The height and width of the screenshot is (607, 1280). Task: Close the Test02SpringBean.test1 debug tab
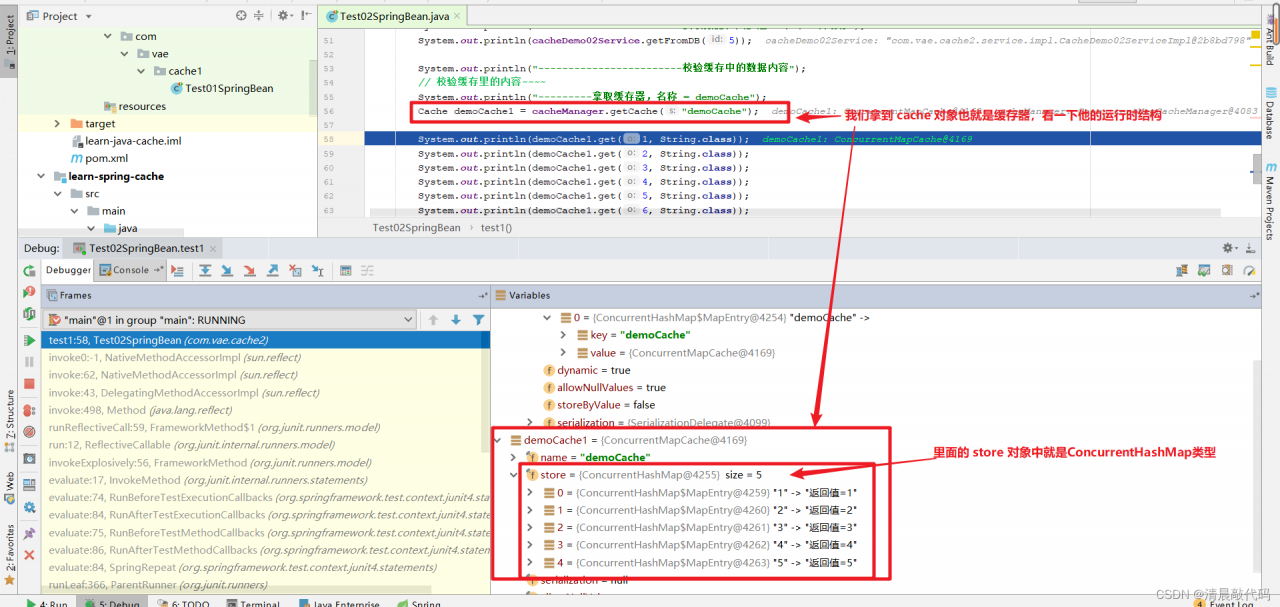214,248
